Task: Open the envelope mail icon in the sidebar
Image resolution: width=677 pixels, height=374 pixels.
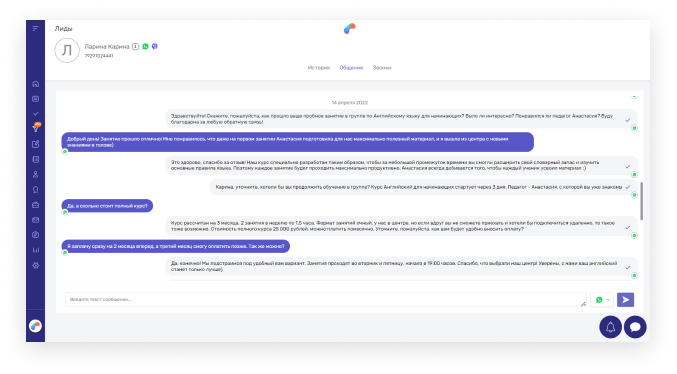Action: [x=35, y=220]
